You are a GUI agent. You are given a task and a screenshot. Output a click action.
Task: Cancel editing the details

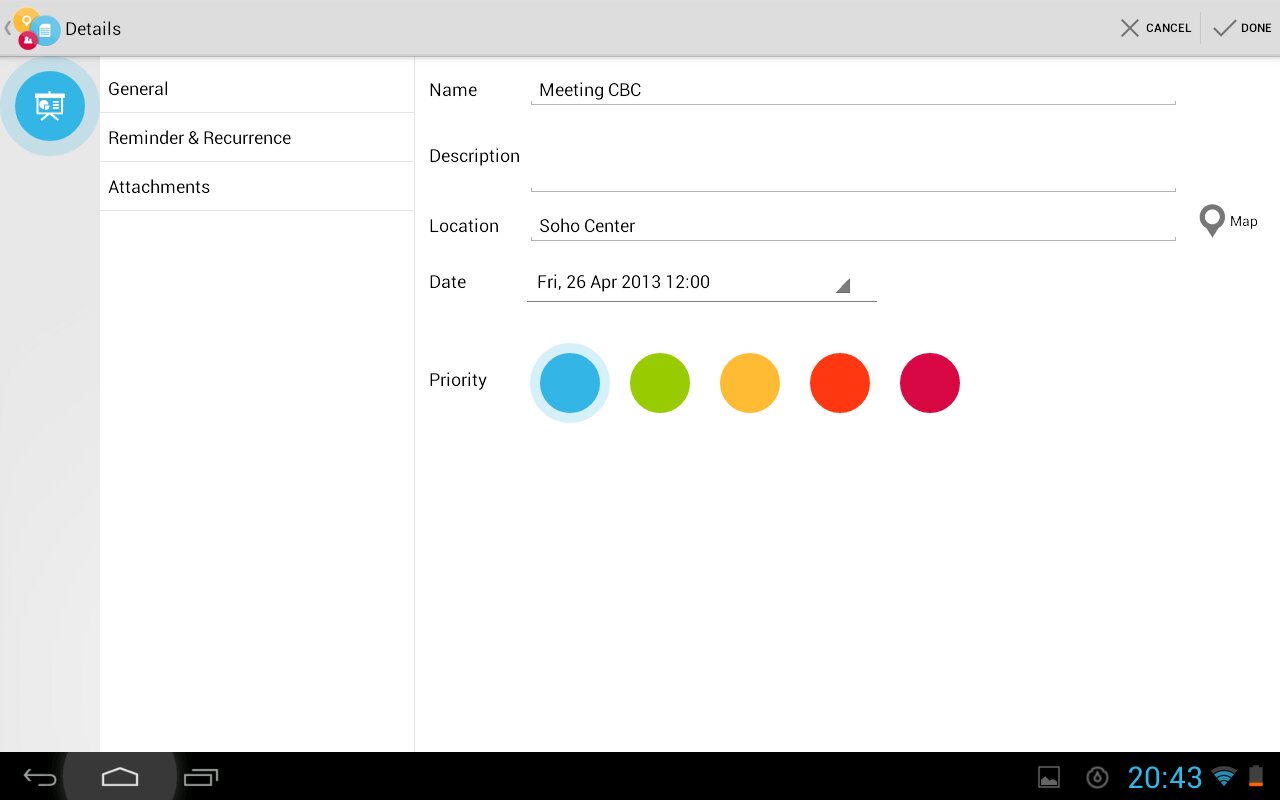(x=1156, y=28)
